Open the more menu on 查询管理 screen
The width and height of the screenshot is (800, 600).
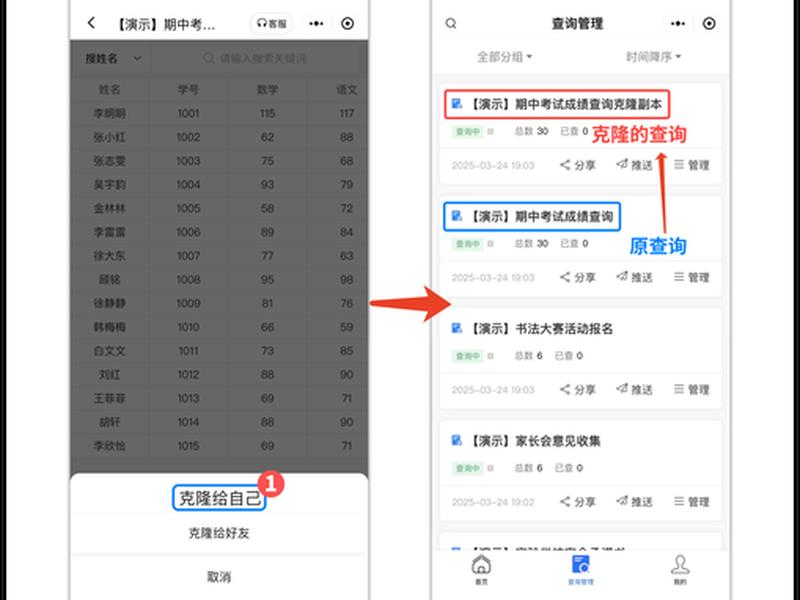pos(678,23)
